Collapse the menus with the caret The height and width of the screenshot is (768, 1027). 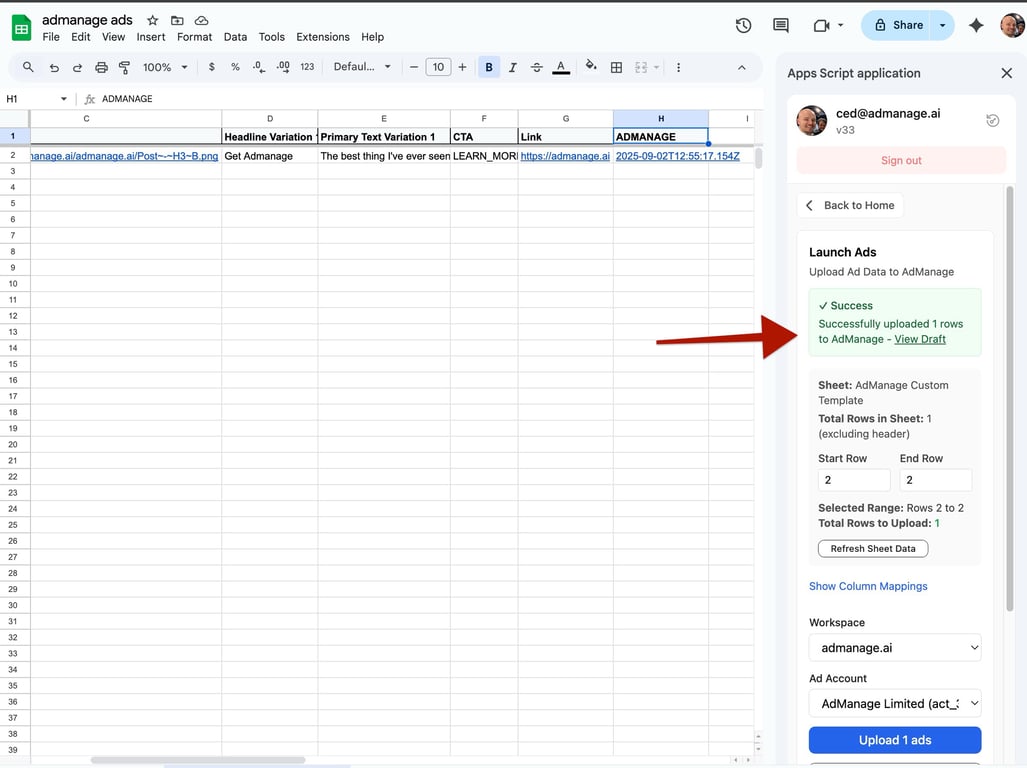[741, 67]
